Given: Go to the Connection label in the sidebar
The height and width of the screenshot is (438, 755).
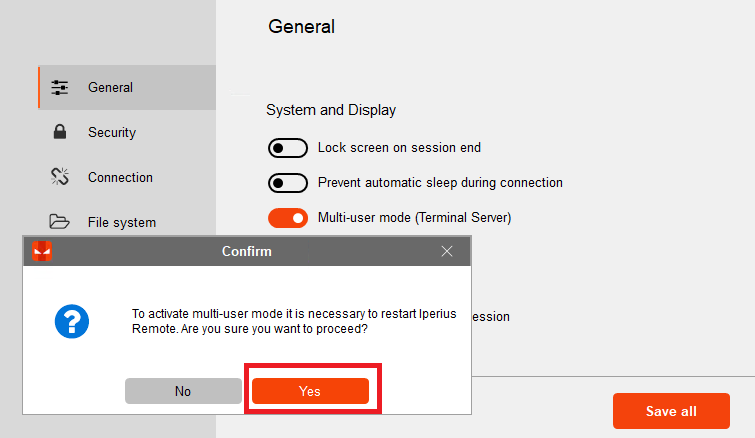Looking at the screenshot, I should point(120,177).
